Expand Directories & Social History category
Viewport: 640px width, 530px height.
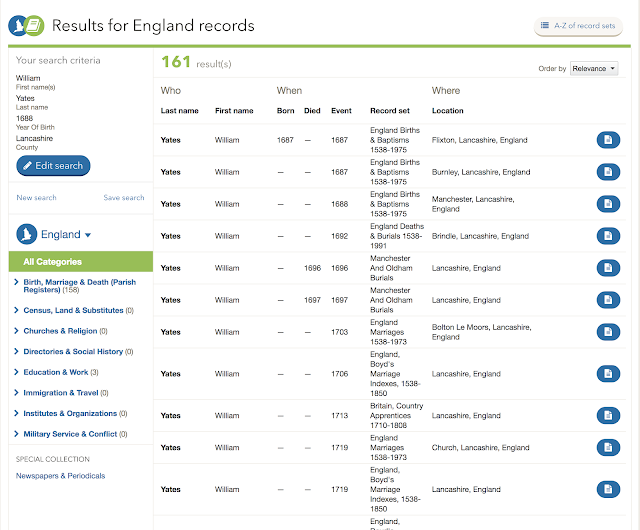click(73, 352)
